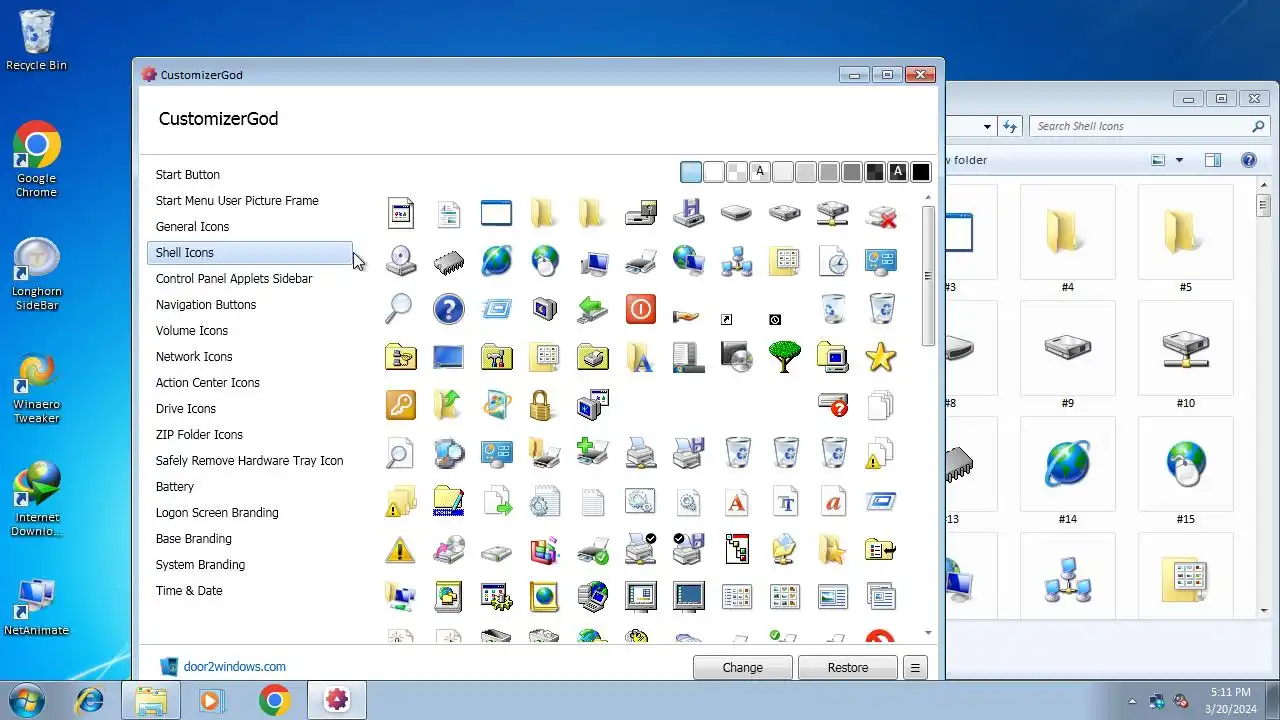Show hidden system tray icons

point(1132,701)
